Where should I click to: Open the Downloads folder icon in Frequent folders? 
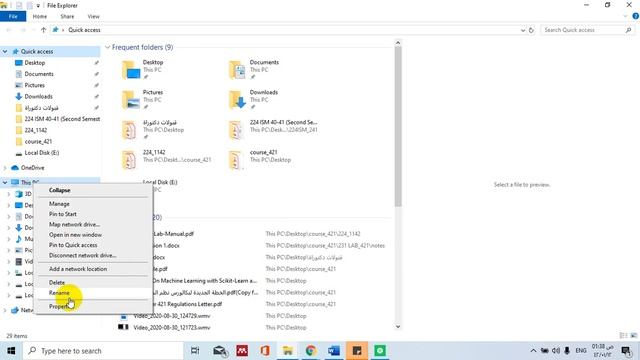point(238,100)
